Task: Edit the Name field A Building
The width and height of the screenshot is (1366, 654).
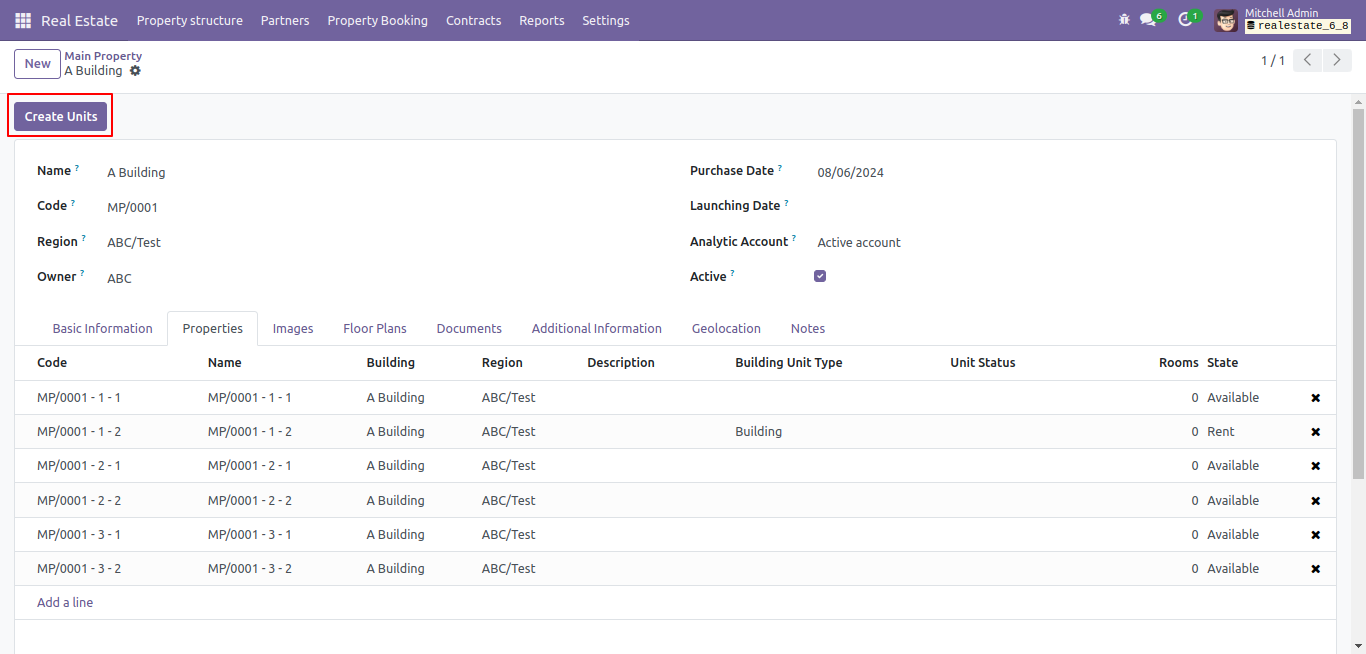Action: pyautogui.click(x=385, y=172)
